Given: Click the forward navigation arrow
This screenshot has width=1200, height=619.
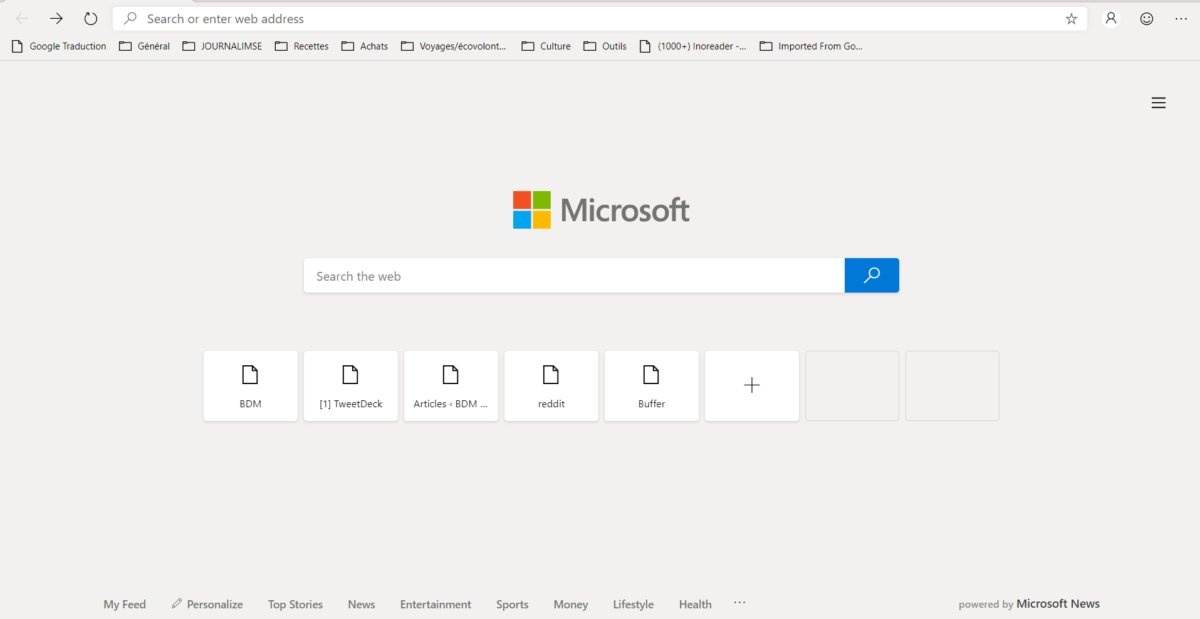Looking at the screenshot, I should coord(56,18).
